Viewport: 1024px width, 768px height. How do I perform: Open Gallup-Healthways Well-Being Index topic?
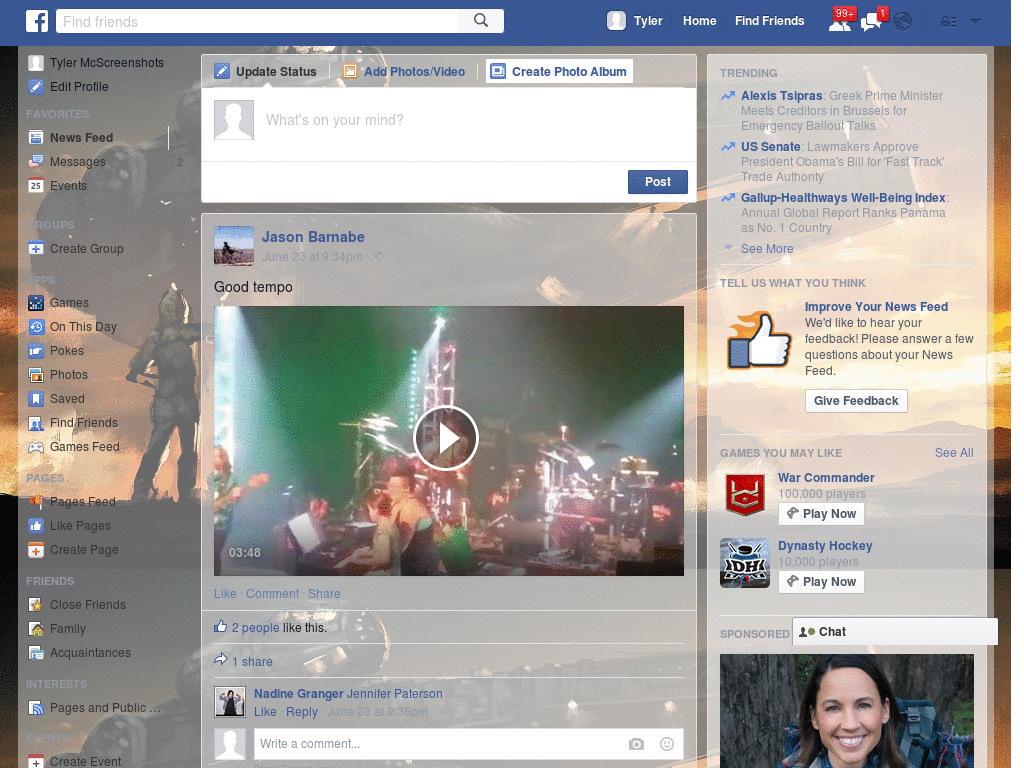(x=843, y=197)
